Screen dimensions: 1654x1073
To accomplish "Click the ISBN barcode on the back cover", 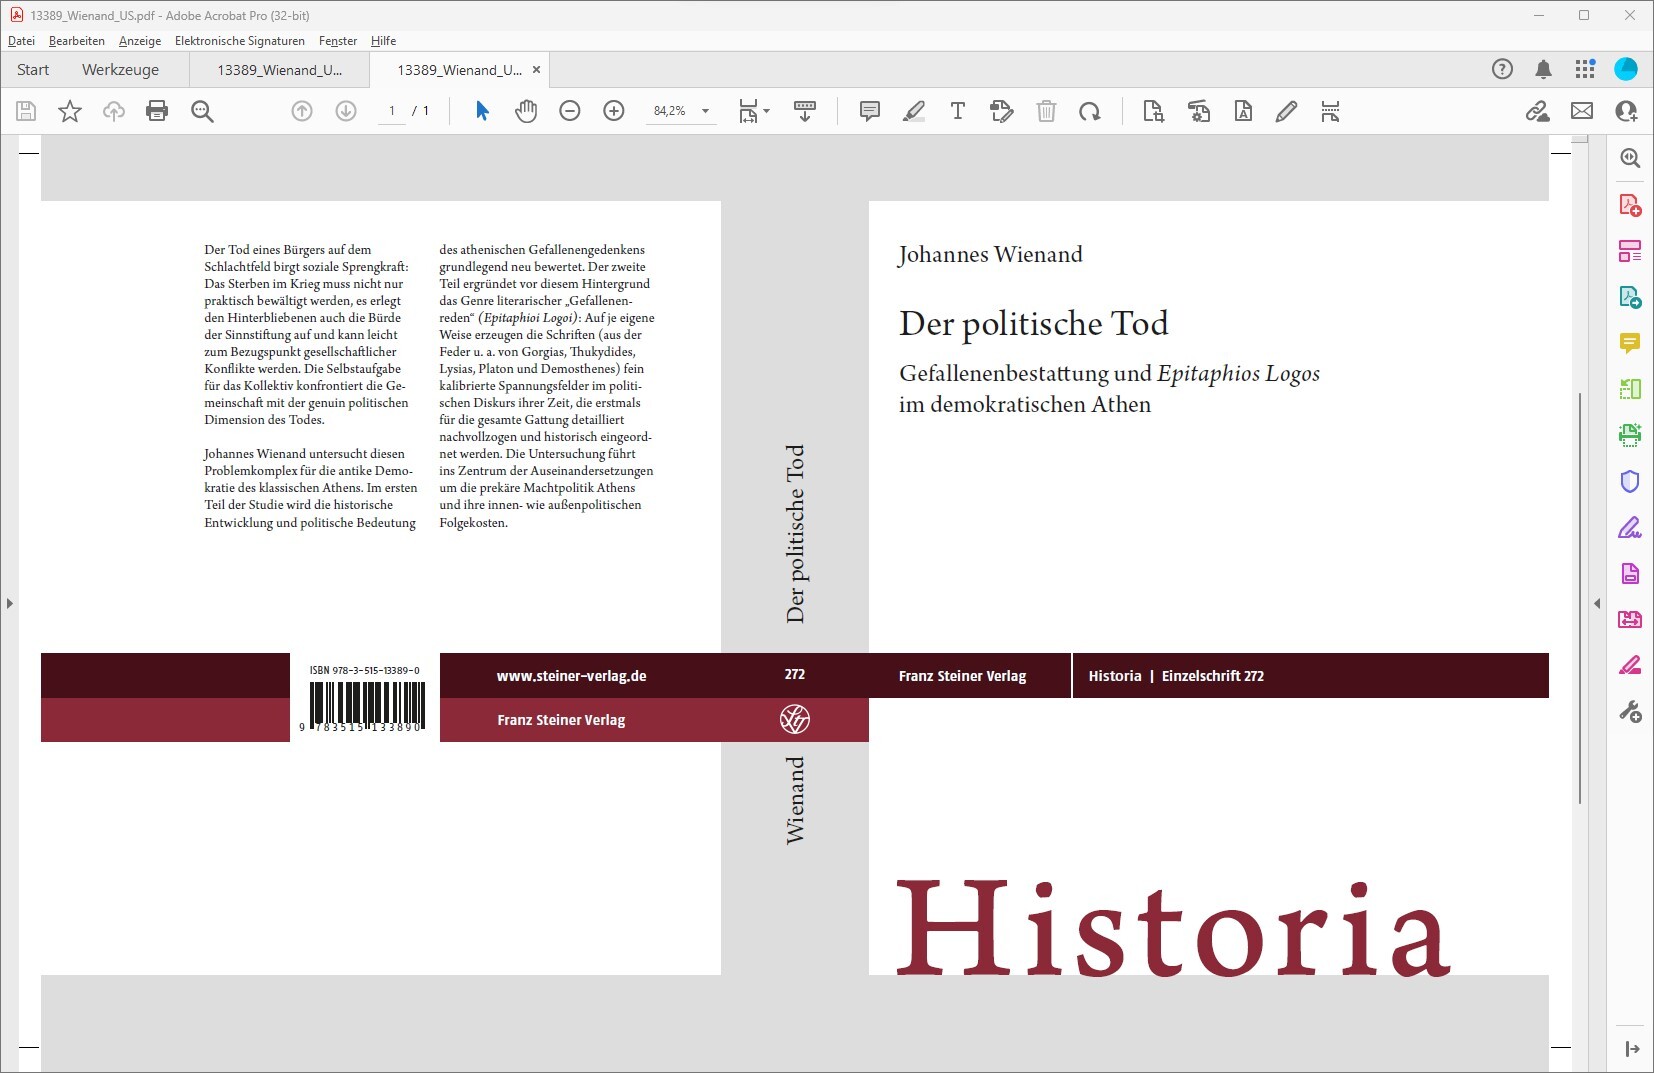I will [365, 706].
